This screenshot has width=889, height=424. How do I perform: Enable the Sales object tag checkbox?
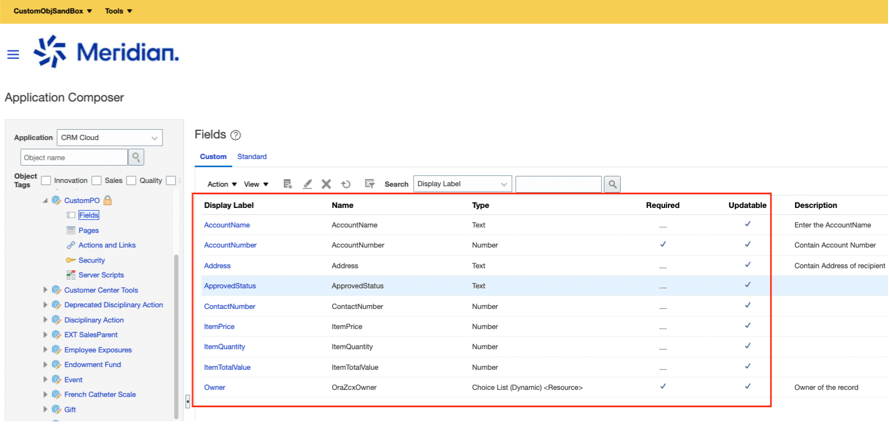click(x=96, y=181)
